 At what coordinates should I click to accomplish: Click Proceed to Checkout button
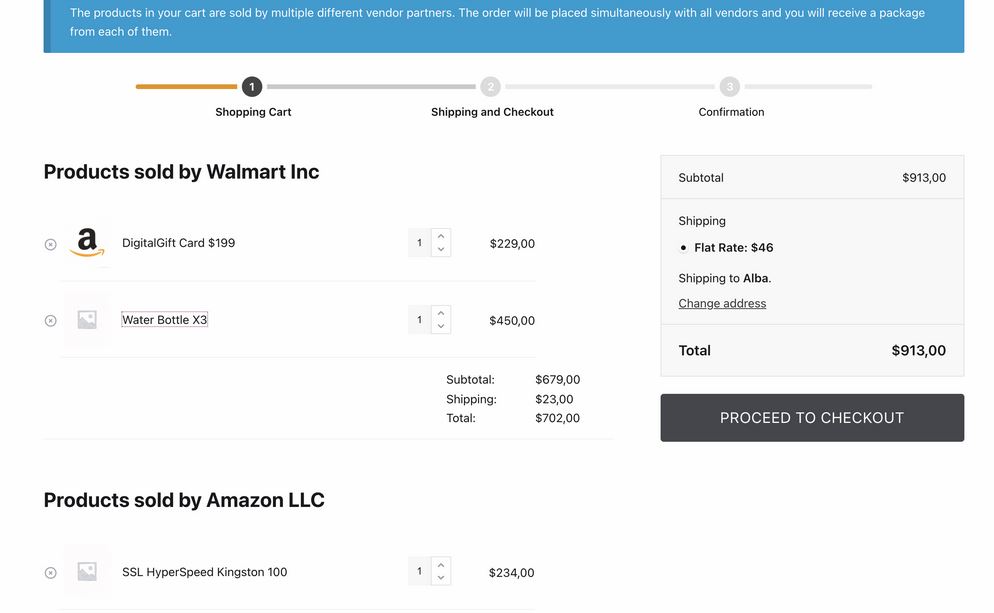click(x=812, y=418)
